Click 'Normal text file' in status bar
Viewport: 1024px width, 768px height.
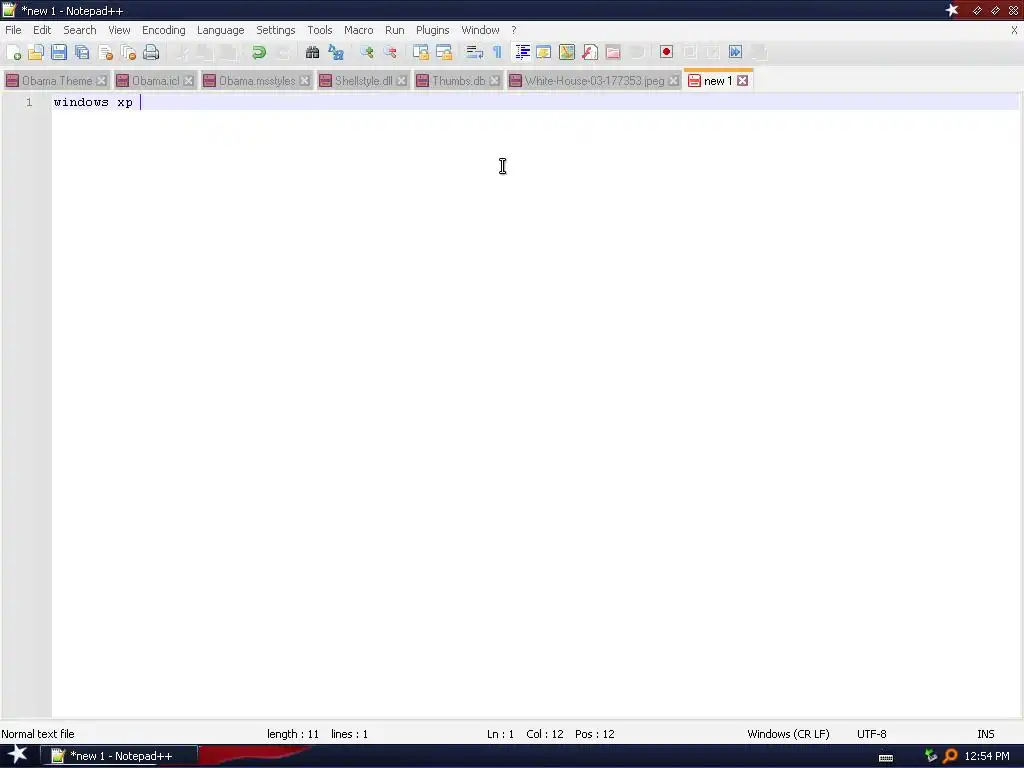click(38, 734)
